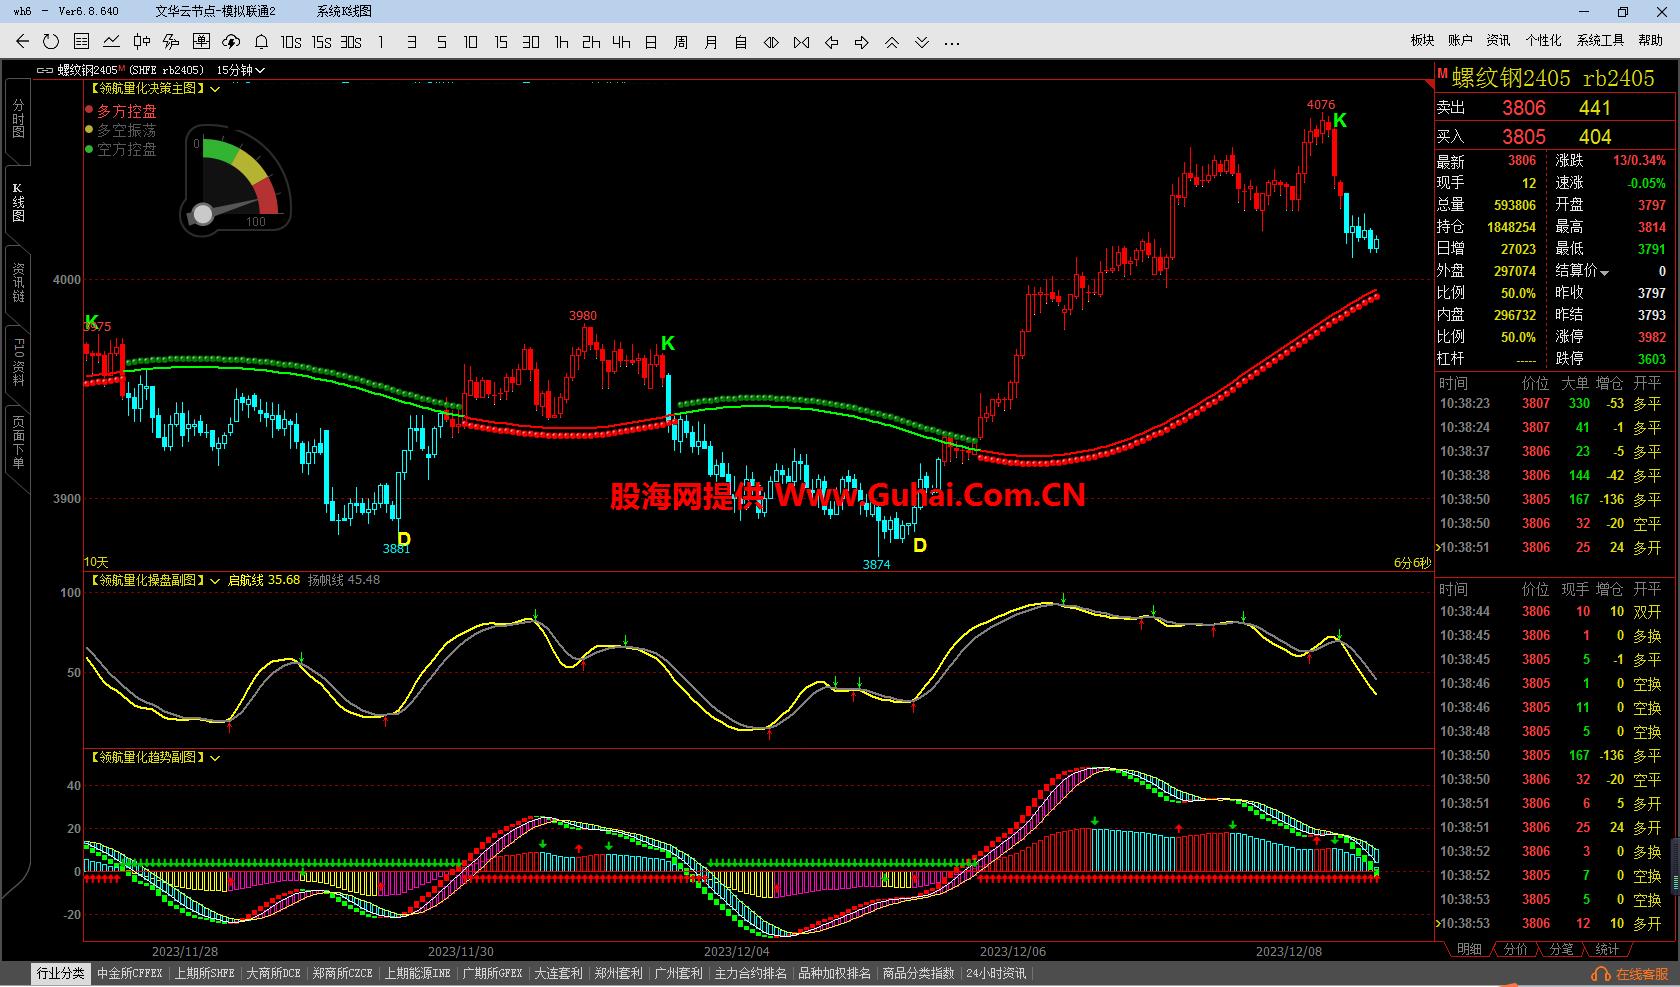This screenshot has height=987, width=1680.
Task: Open the 系统工具 menu
Action: coord(1600,40)
